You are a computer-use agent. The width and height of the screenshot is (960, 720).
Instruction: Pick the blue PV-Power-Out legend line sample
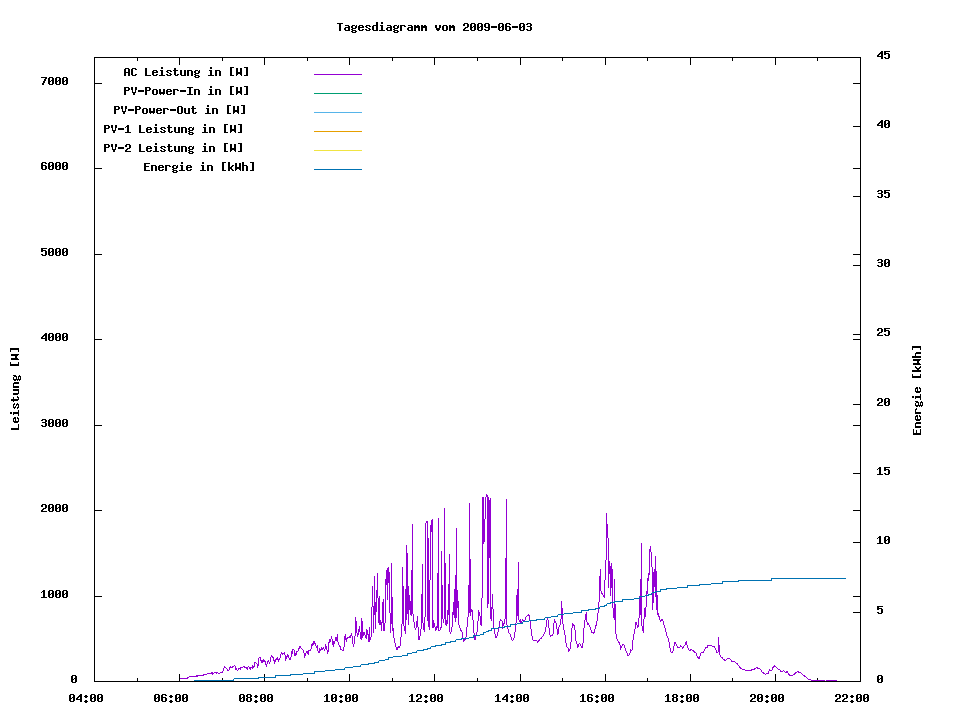pyautogui.click(x=337, y=112)
